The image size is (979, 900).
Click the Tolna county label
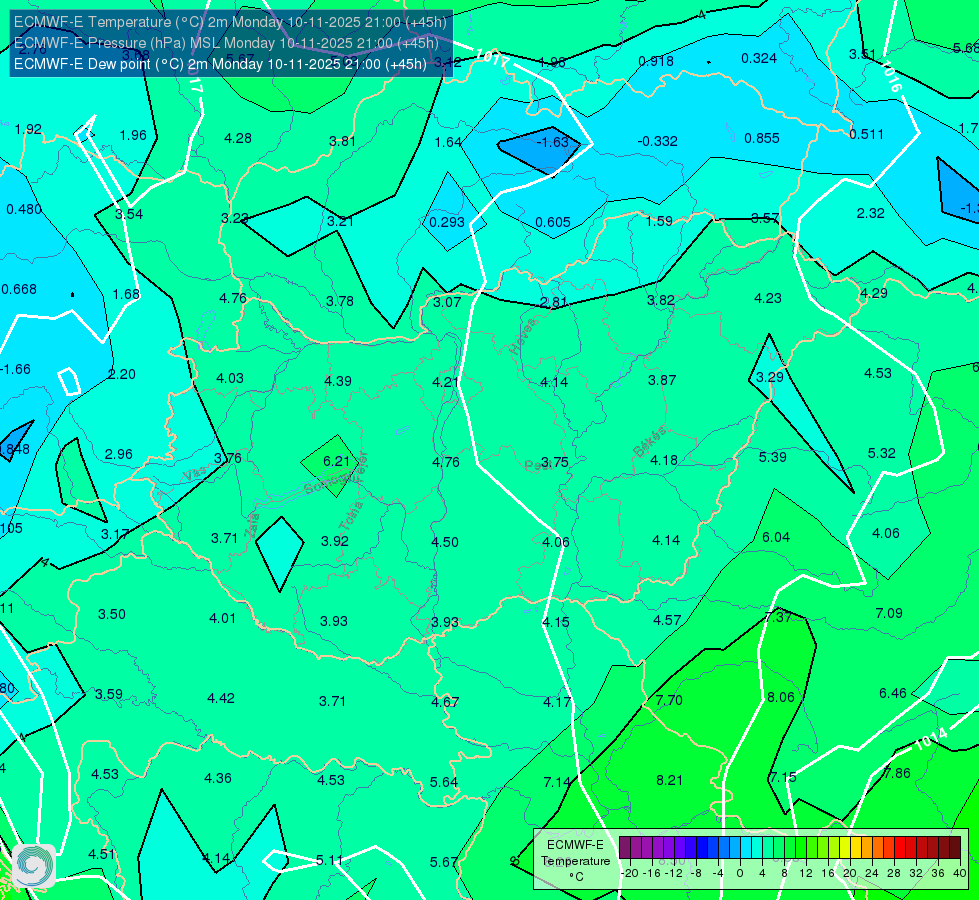tap(350, 516)
